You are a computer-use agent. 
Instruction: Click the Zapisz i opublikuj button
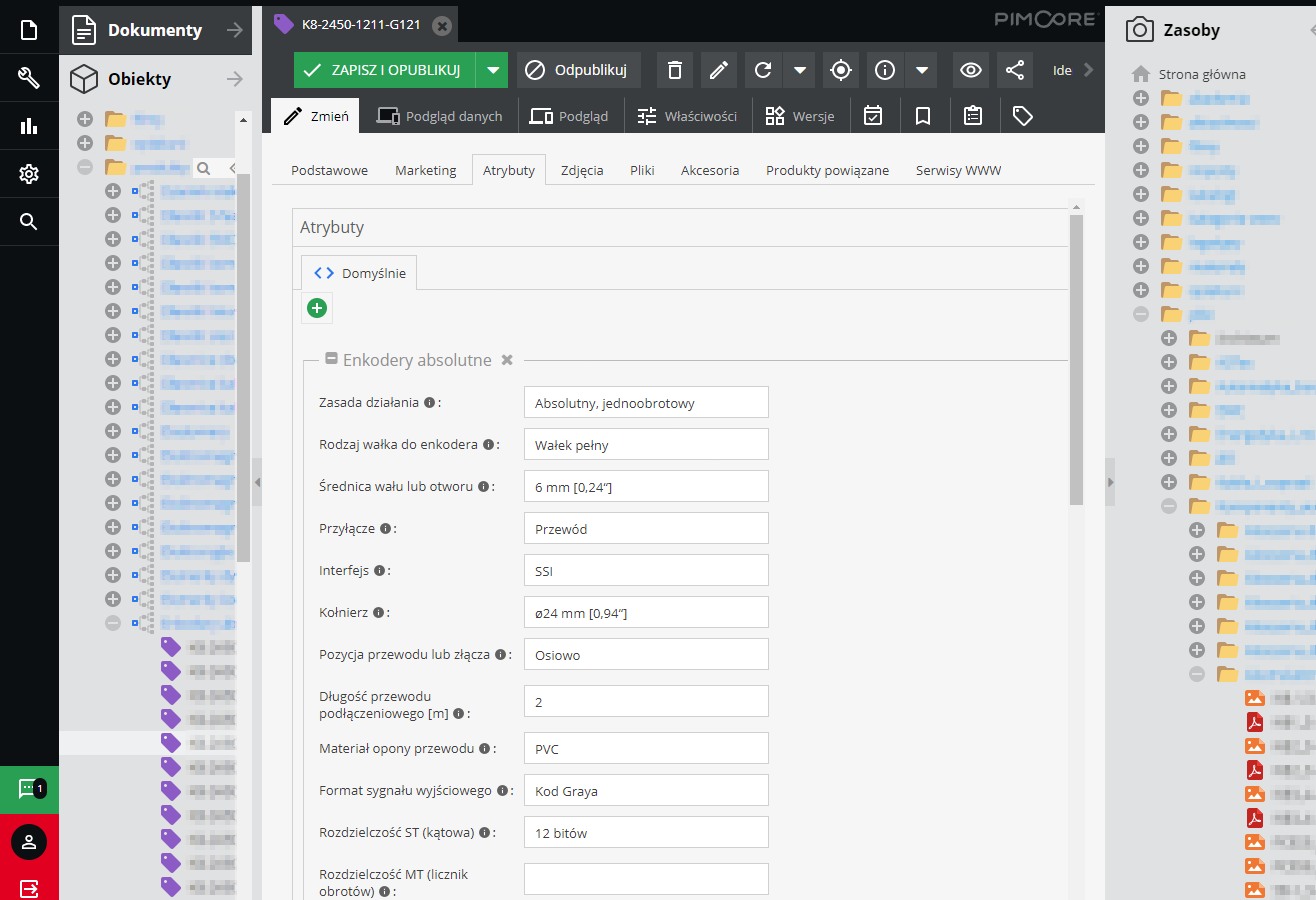coord(385,70)
